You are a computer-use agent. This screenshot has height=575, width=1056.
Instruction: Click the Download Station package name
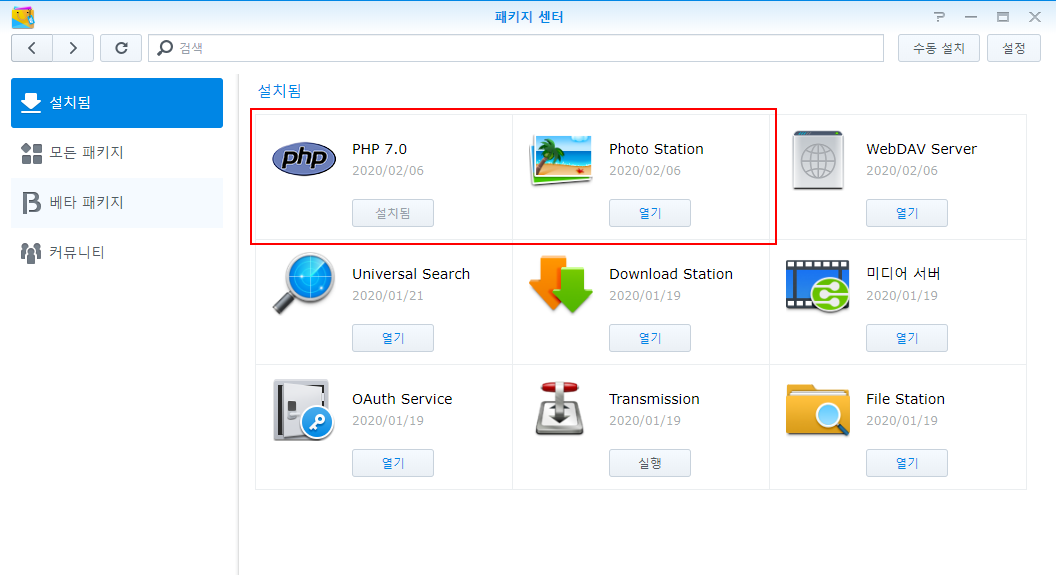coord(671,274)
